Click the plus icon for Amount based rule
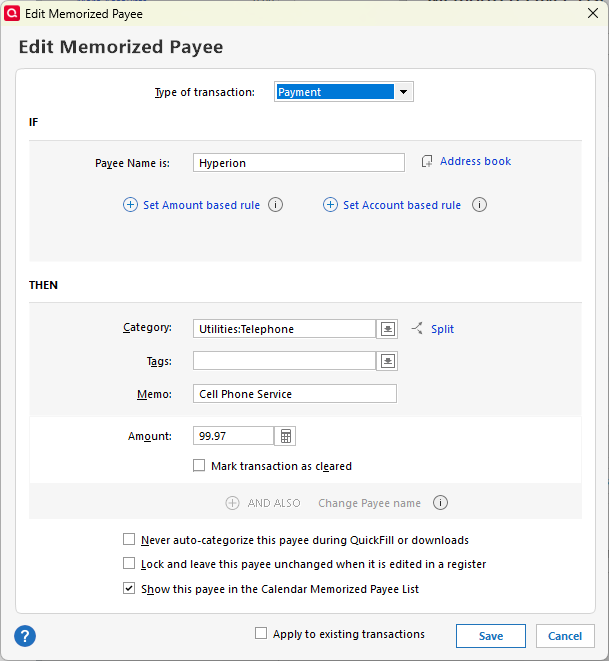609x661 pixels. 130,205
